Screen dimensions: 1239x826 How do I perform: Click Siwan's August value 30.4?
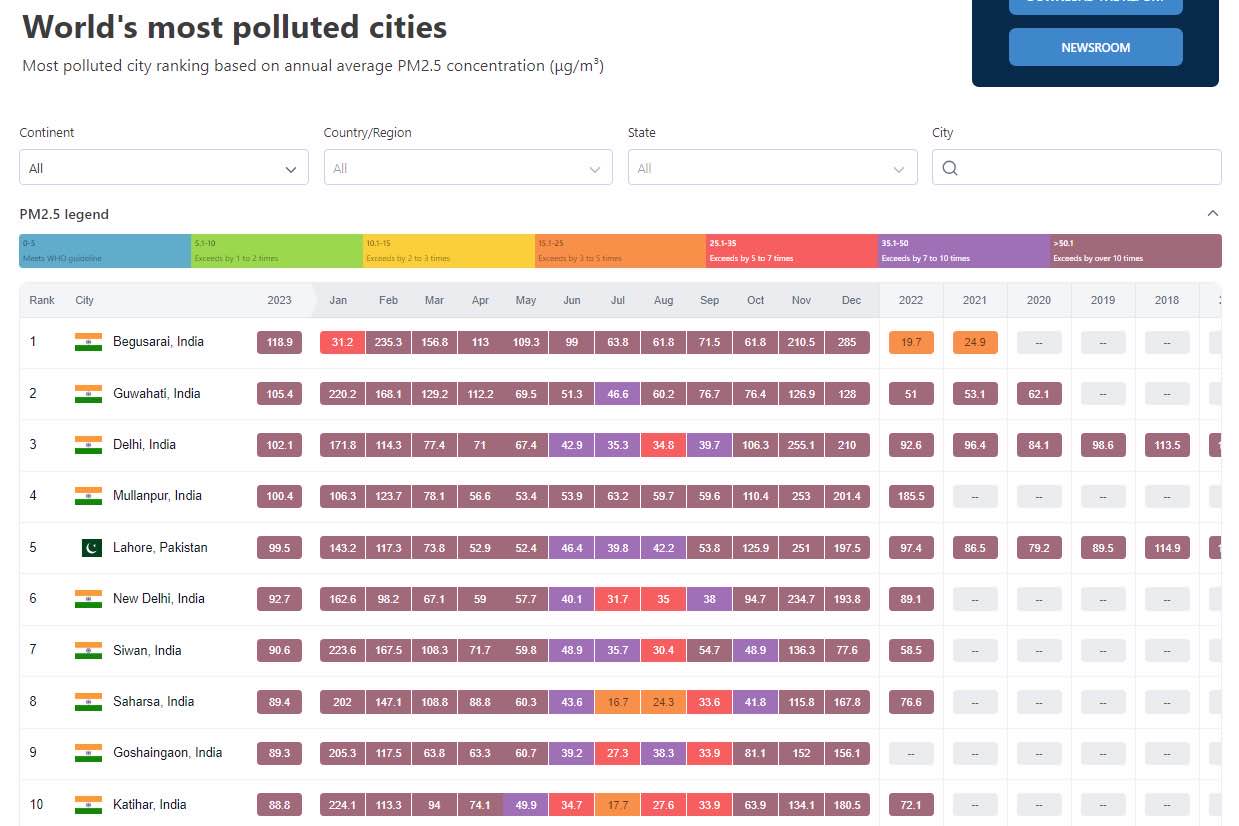click(x=664, y=651)
